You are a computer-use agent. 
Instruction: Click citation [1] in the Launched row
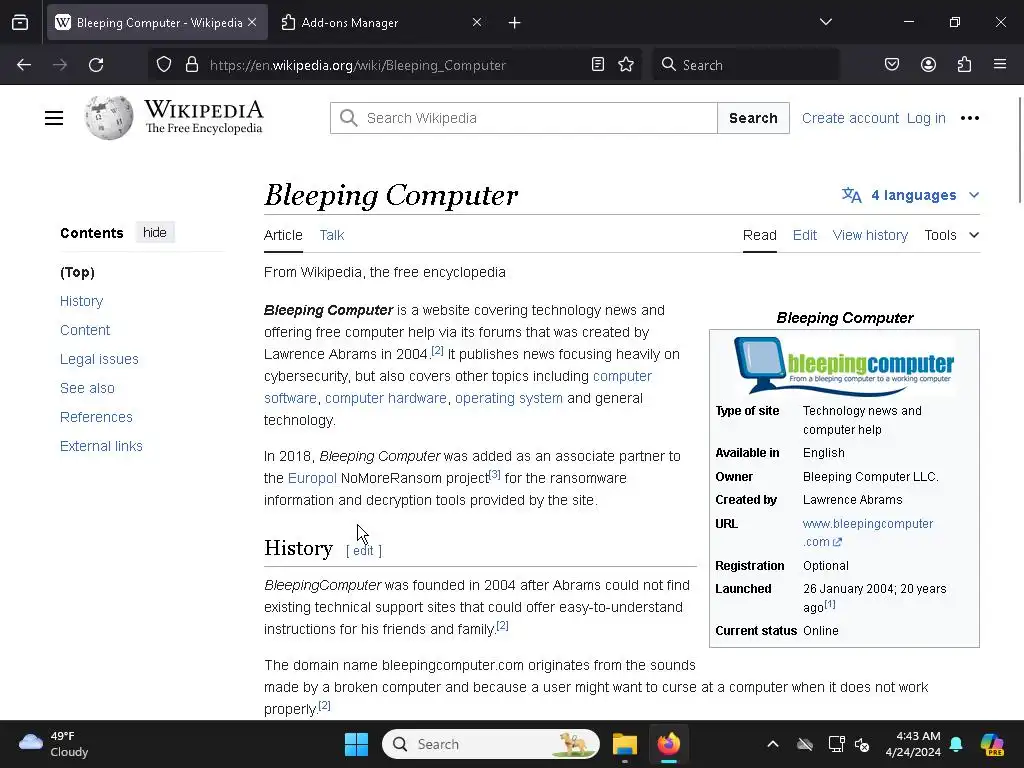tap(829, 604)
